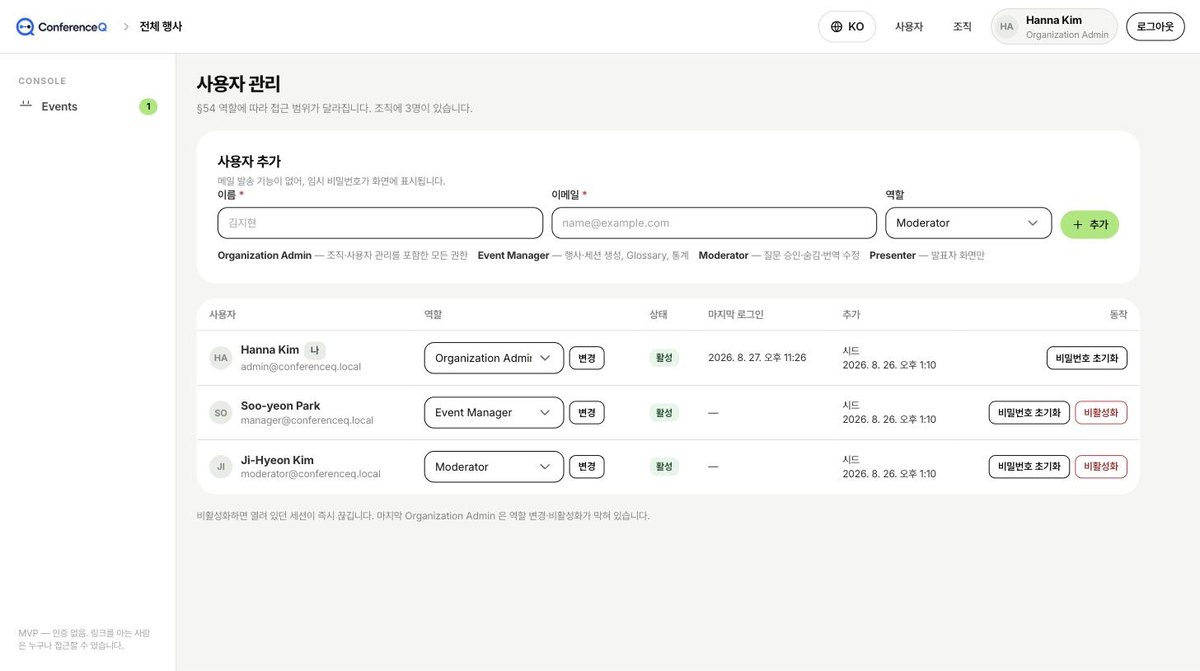Screen dimensions: 1200x671
Task: Click the email manager@conferenceq.local
Action: 307,421
